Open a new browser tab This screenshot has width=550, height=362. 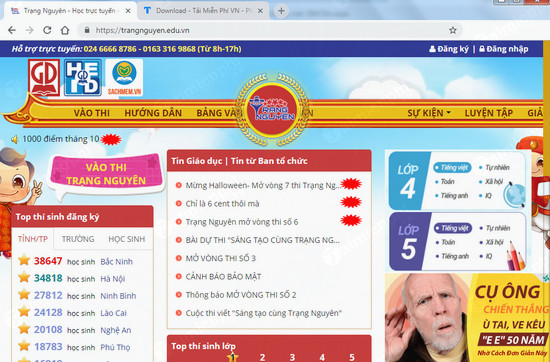pos(281,11)
